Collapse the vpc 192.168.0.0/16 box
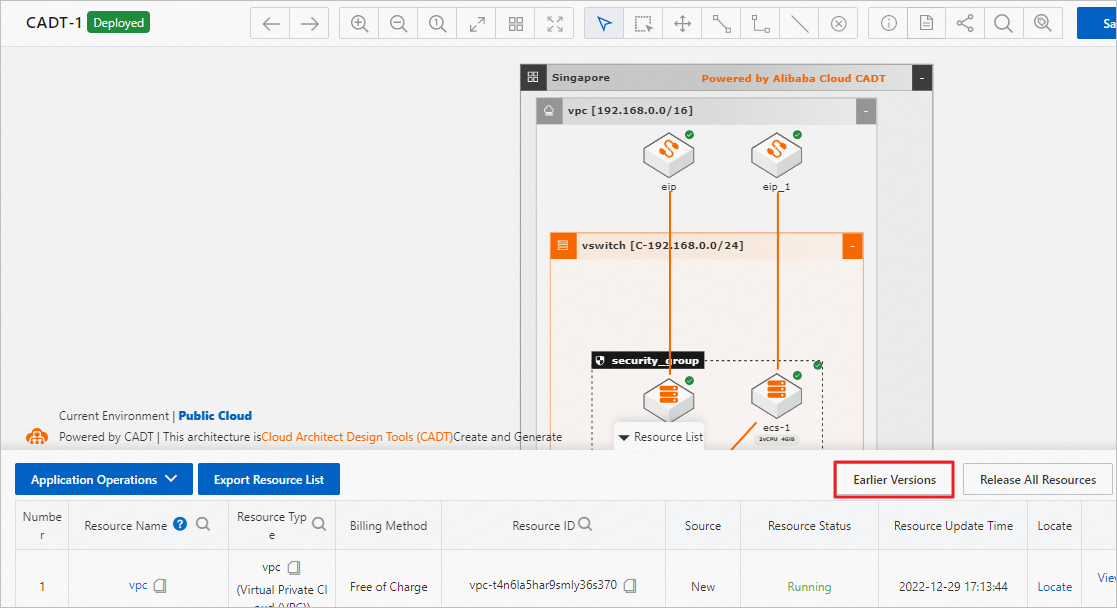 click(866, 110)
